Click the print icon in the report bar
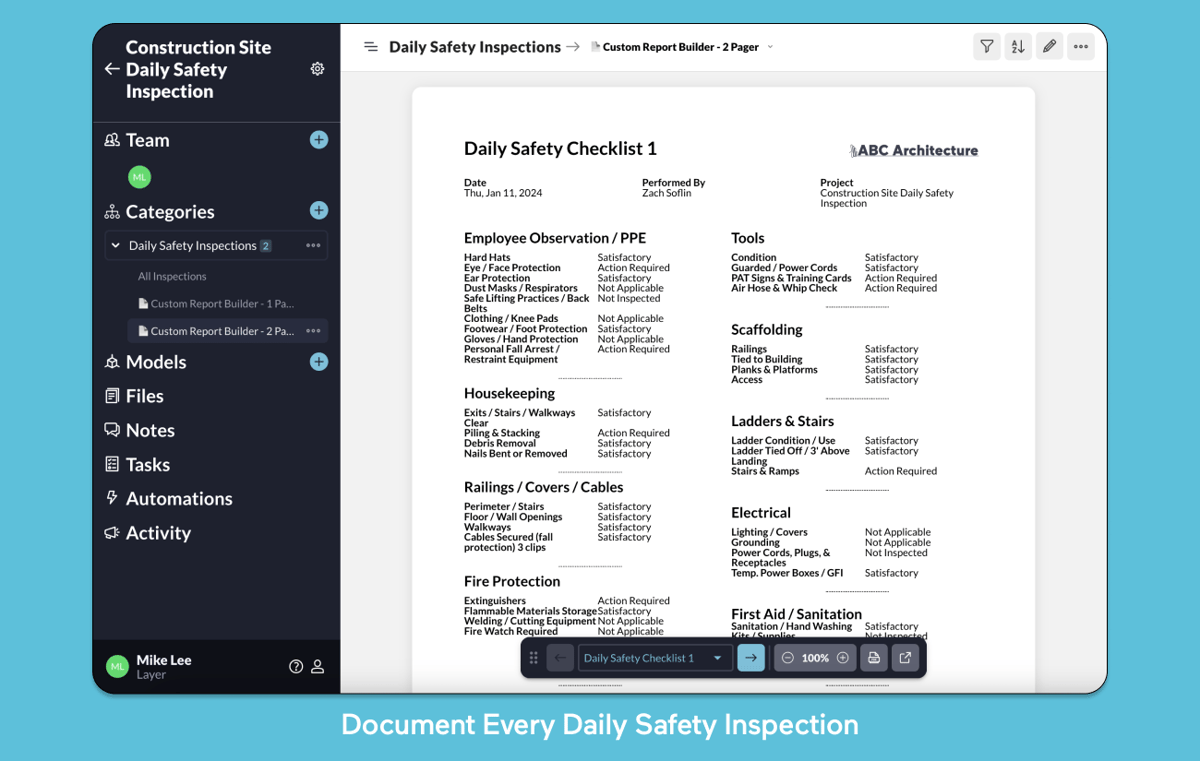This screenshot has height=761, width=1200. pyautogui.click(x=874, y=657)
